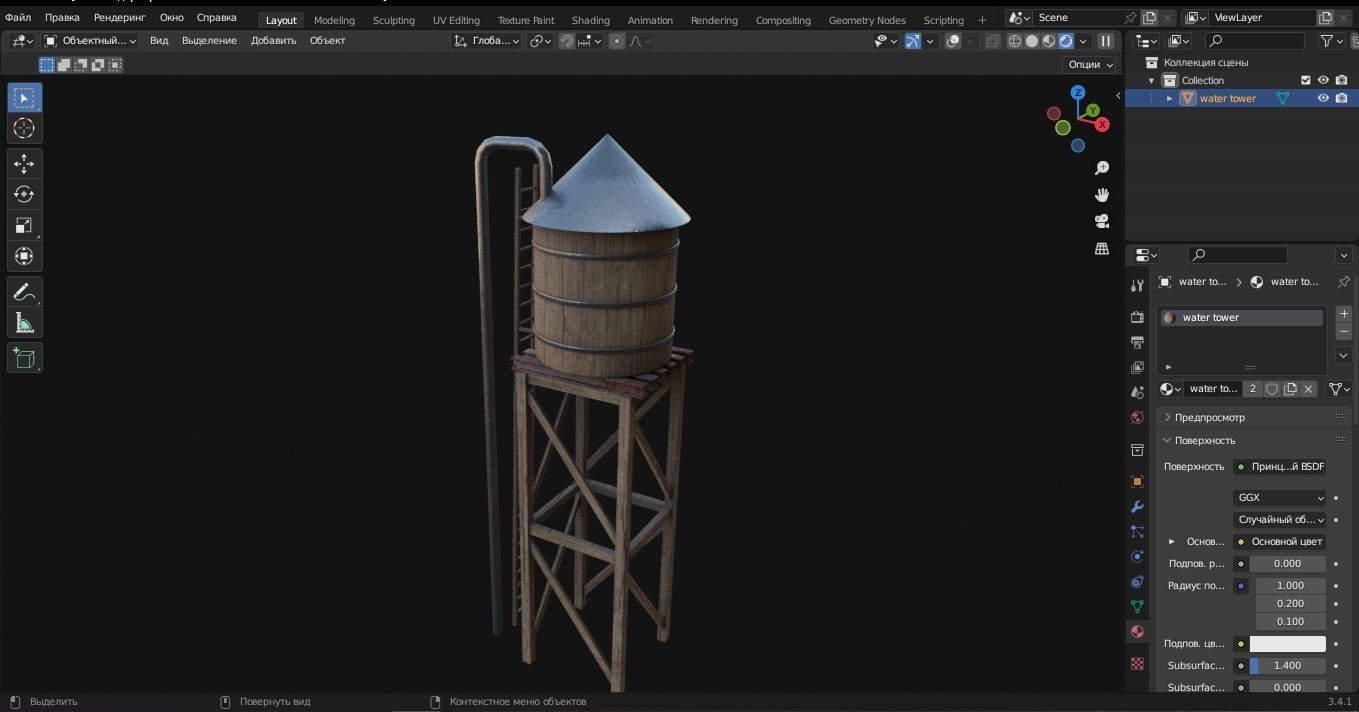Hide Collection in viewport via eye icon

point(1323,80)
